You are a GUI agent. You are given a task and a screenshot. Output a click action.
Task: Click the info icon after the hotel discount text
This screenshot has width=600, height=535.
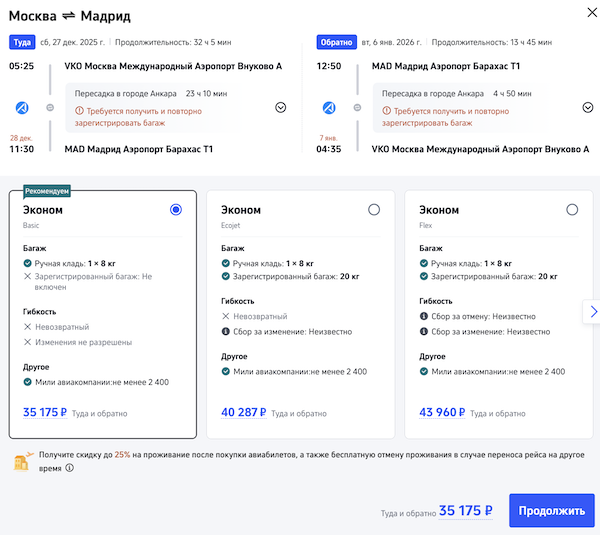pyautogui.click(x=70, y=468)
